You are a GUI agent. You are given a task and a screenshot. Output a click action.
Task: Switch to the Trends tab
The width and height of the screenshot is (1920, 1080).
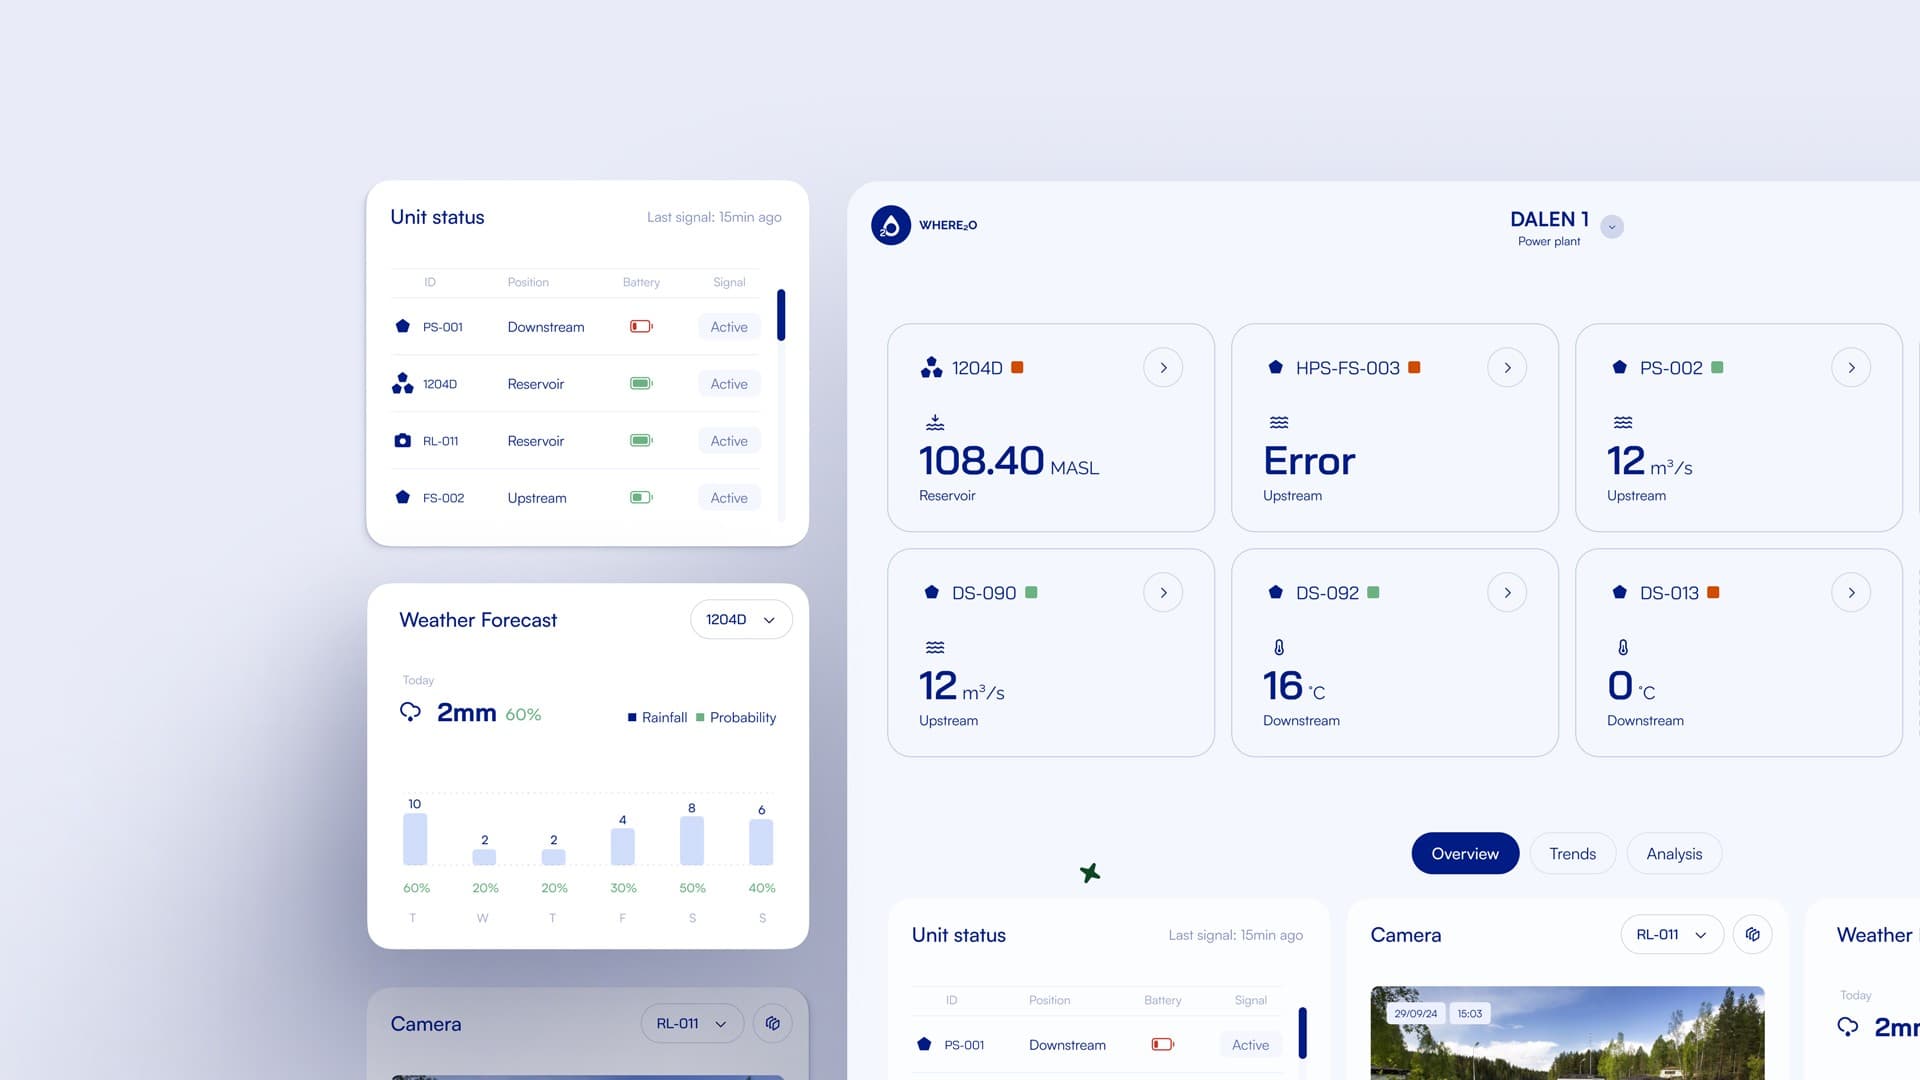pyautogui.click(x=1572, y=853)
